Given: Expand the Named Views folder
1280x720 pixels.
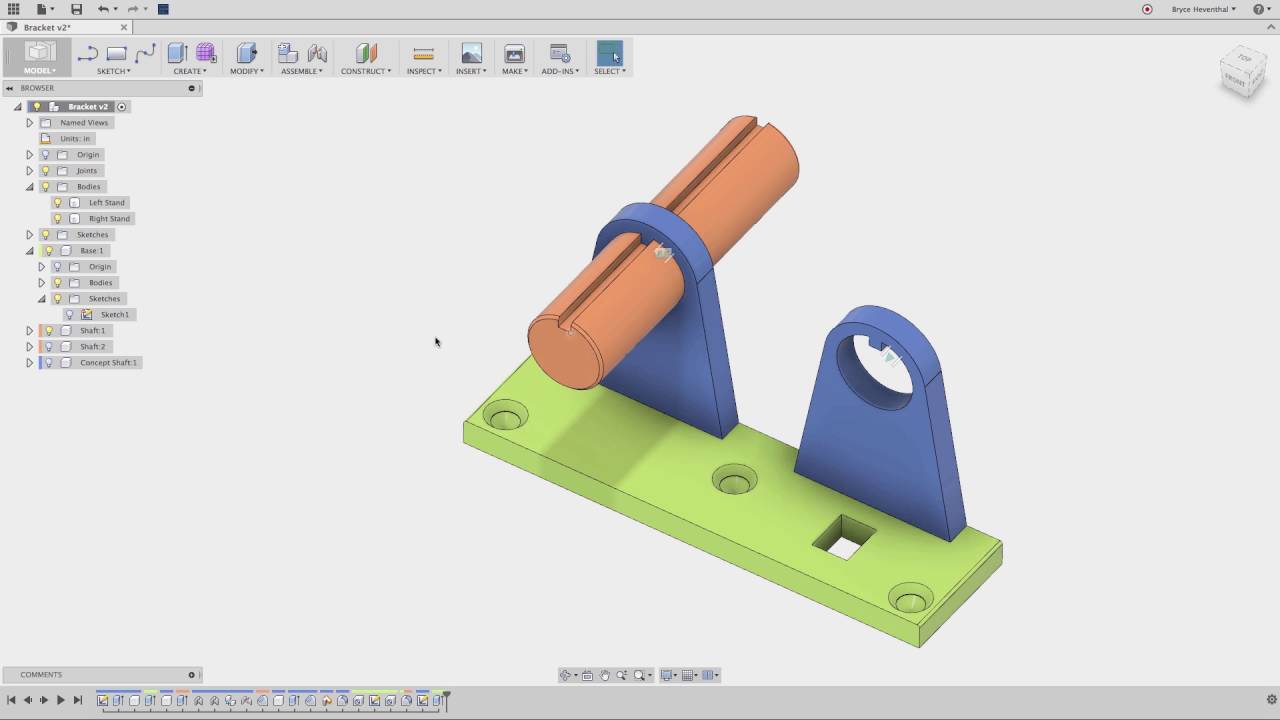Looking at the screenshot, I should [29, 122].
